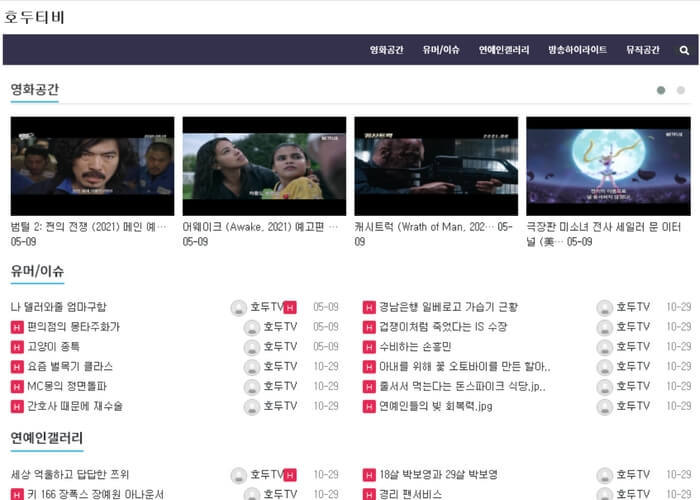Open the 캐시트럭 Wrath of Man thumbnail
The image size is (700, 500).
coord(436,166)
